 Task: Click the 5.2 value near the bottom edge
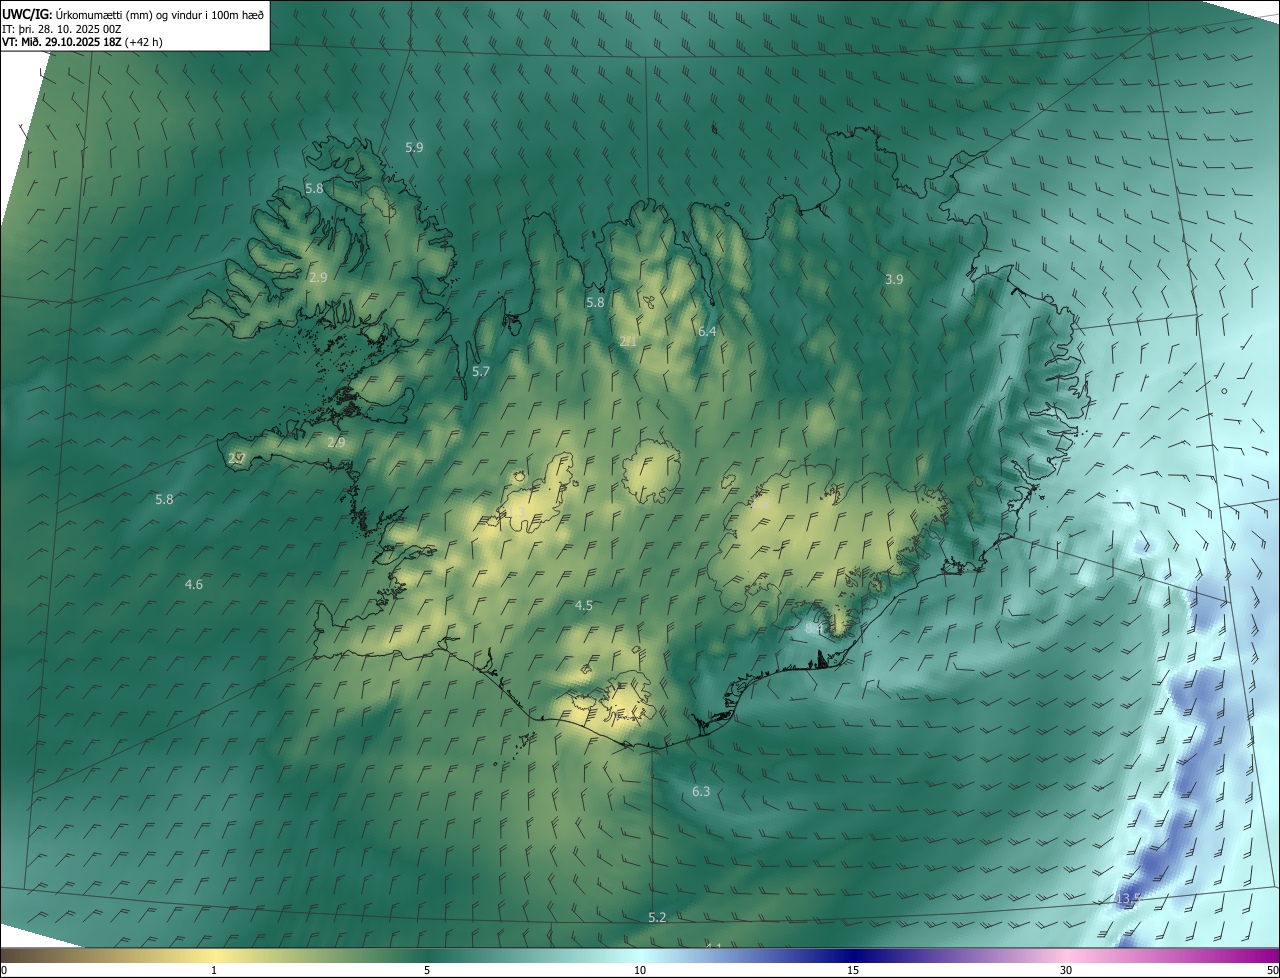[657, 917]
